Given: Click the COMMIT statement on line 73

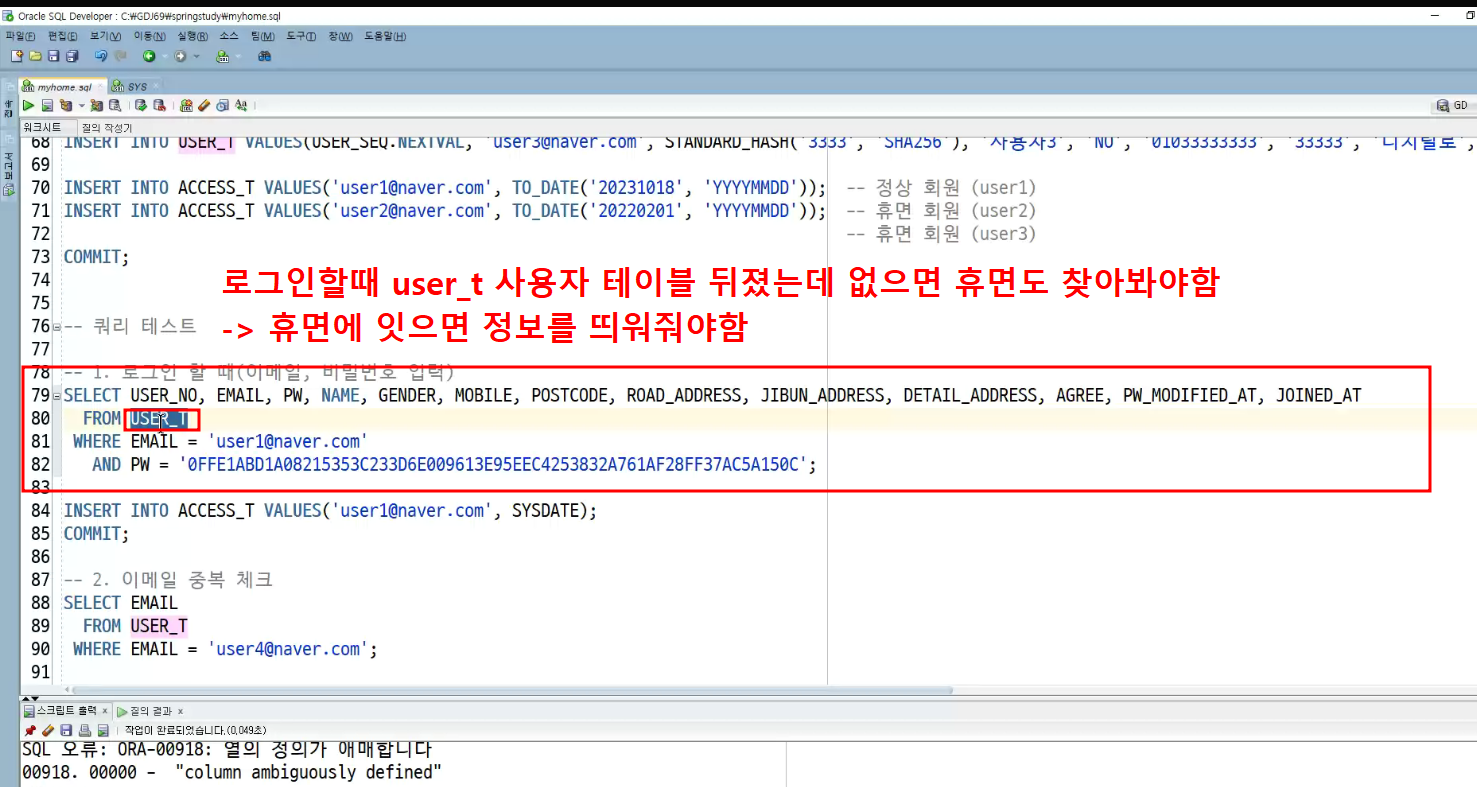Looking at the screenshot, I should [96, 257].
